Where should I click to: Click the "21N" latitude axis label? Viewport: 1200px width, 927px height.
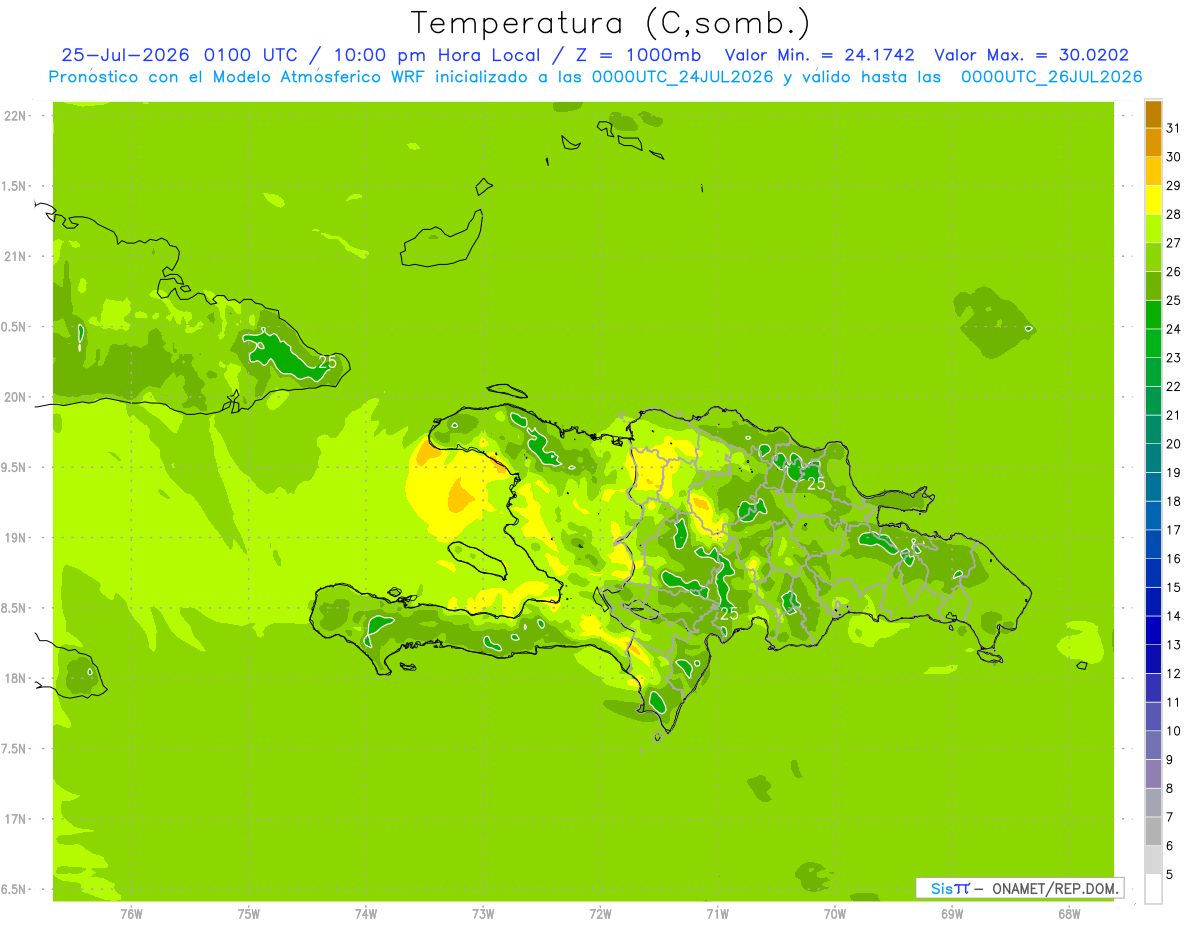tap(16, 257)
